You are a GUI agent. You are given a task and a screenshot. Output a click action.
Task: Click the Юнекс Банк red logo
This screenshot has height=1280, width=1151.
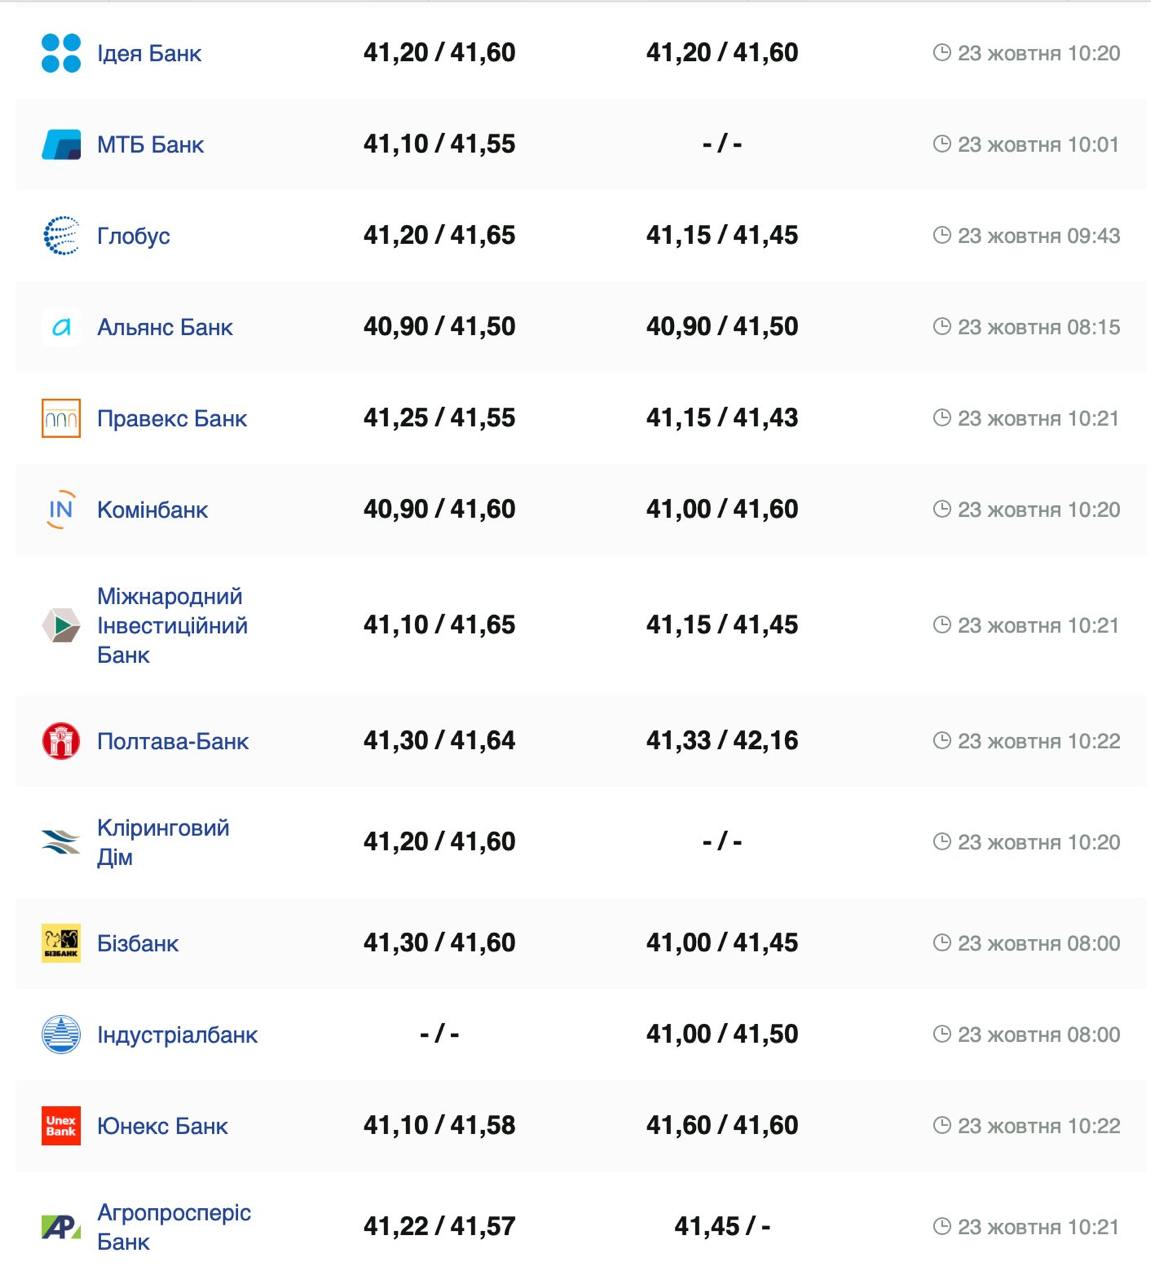point(61,1126)
